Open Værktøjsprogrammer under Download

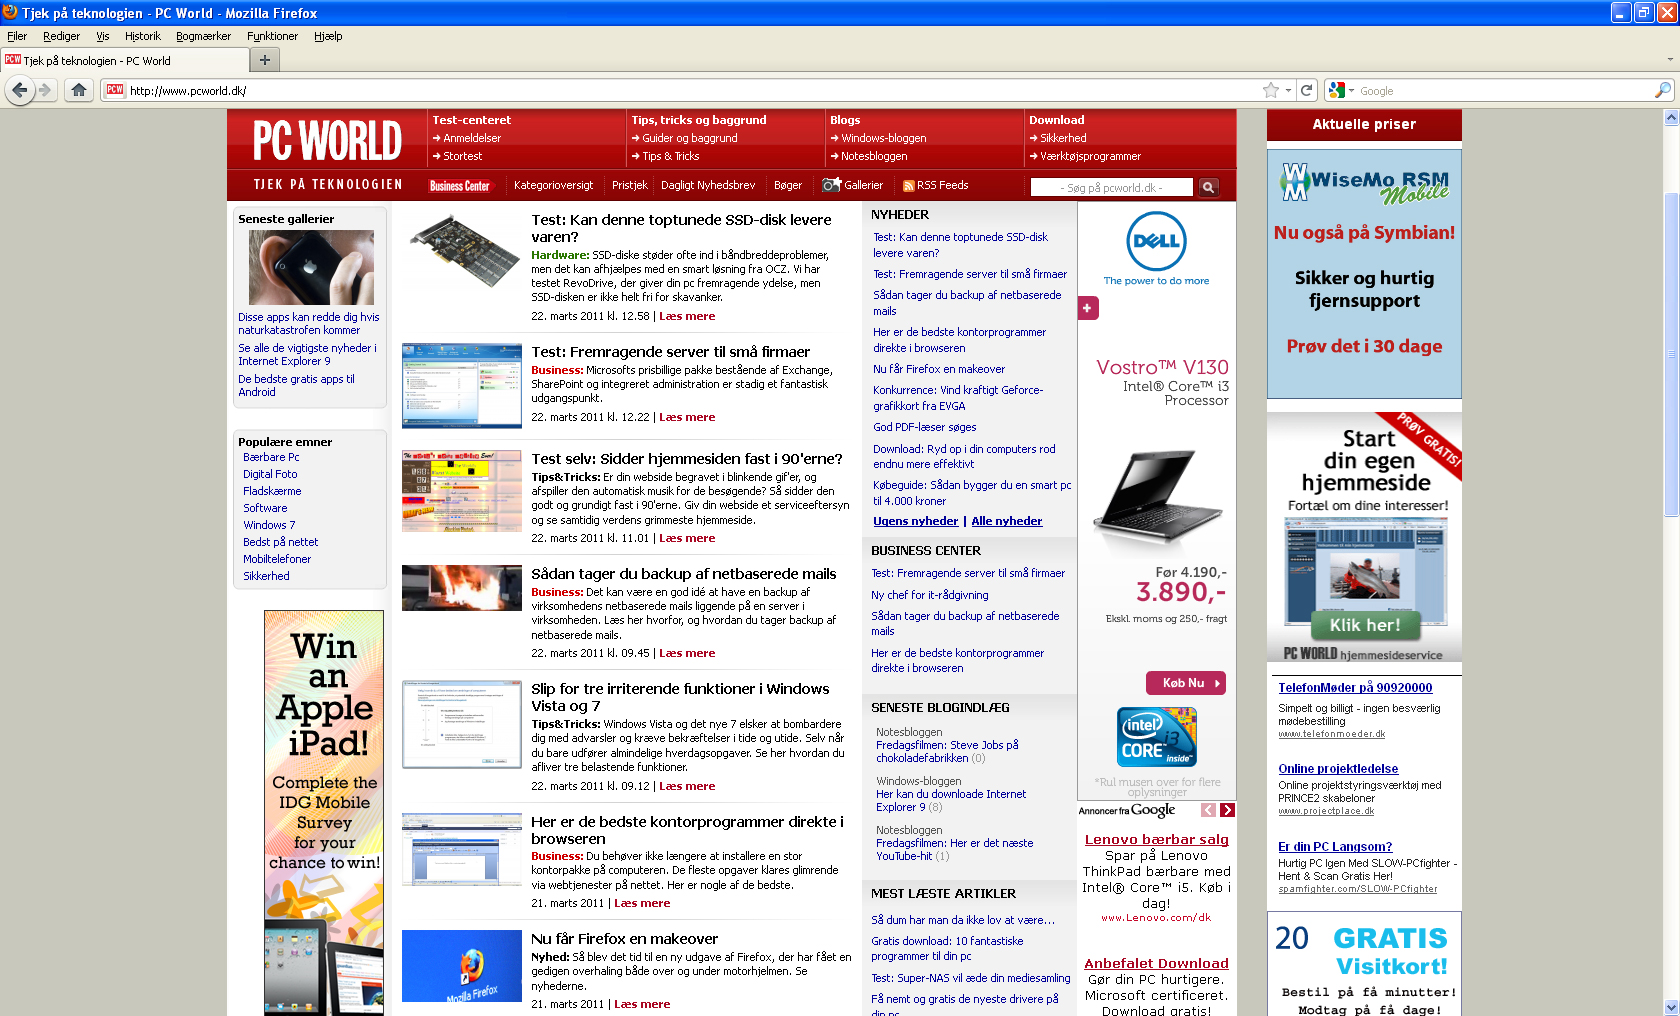pyautogui.click(x=1090, y=156)
